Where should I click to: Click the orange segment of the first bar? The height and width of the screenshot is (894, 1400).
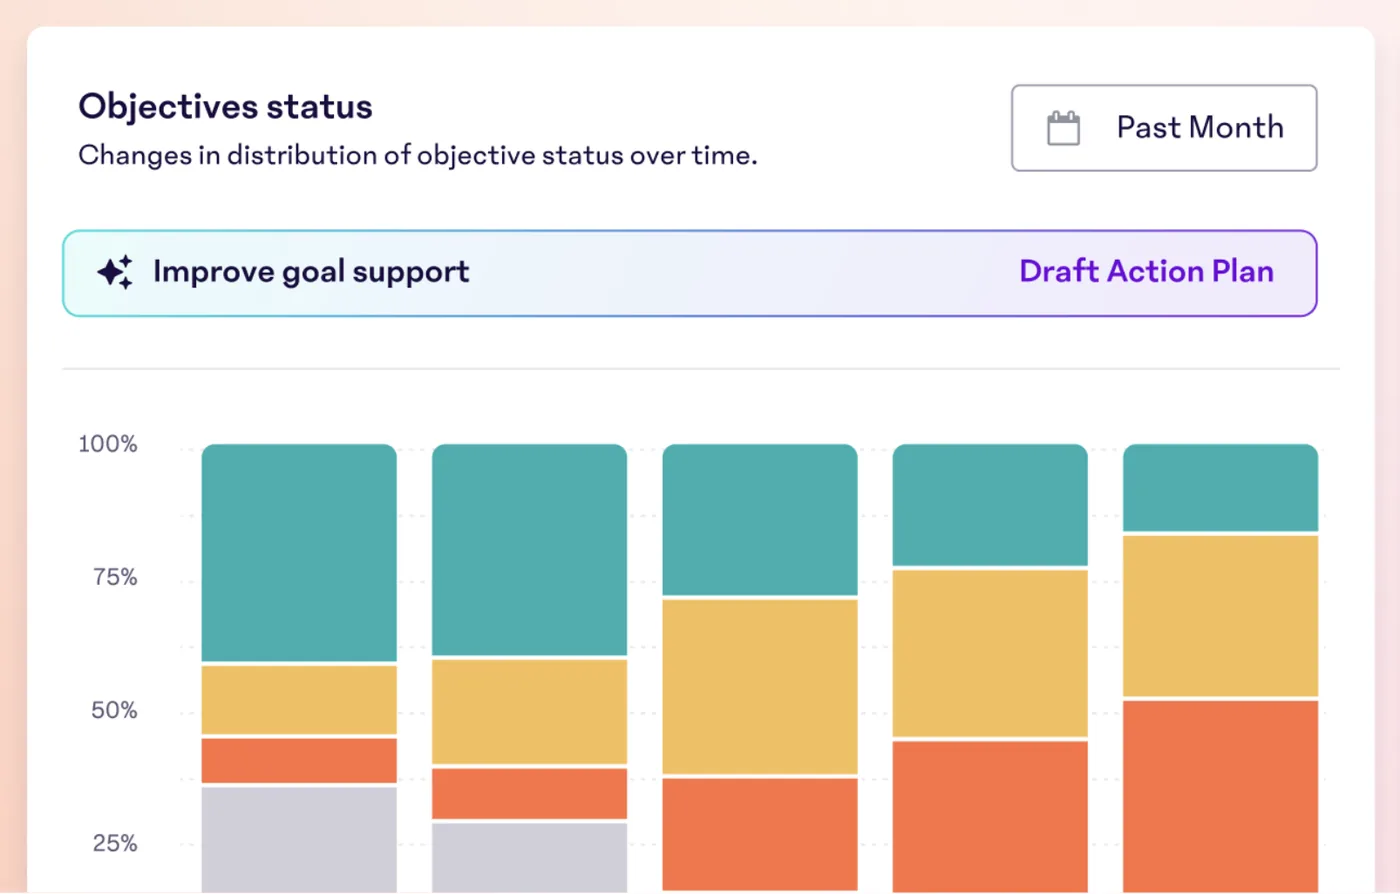click(x=299, y=761)
